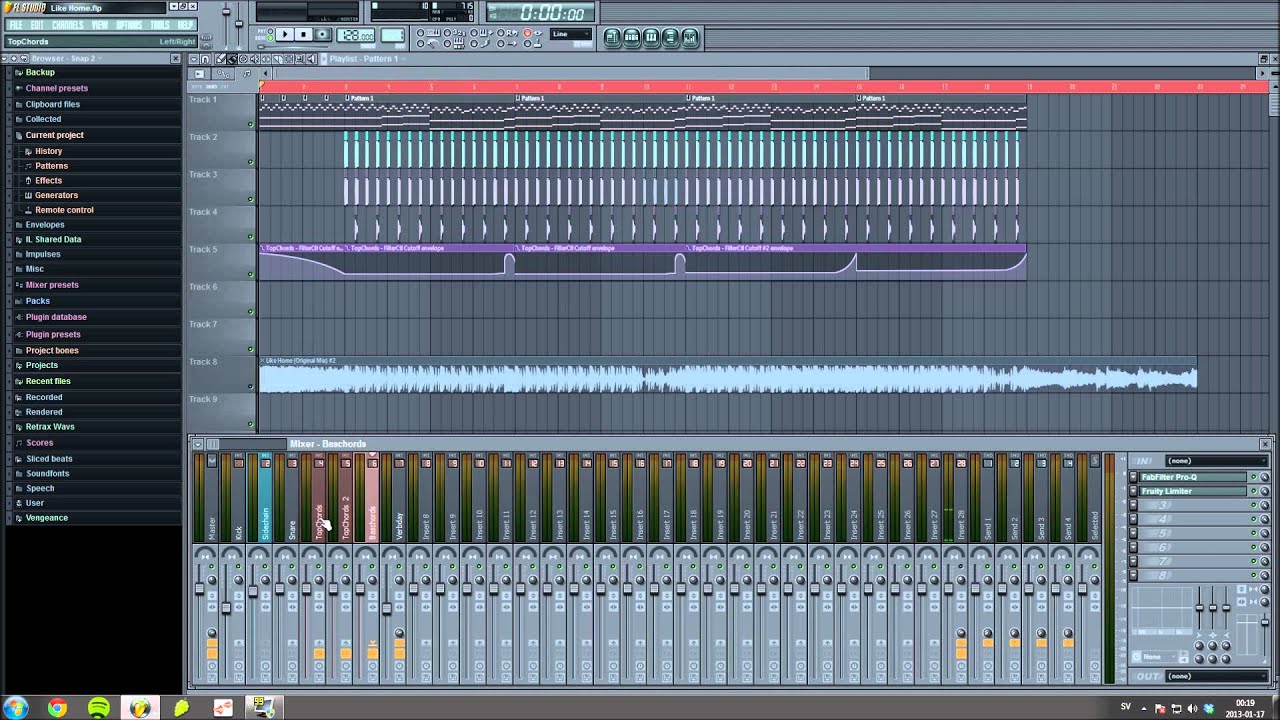Expand the Plugin database folder
Image resolution: width=1280 pixels, height=720 pixels.
56,317
